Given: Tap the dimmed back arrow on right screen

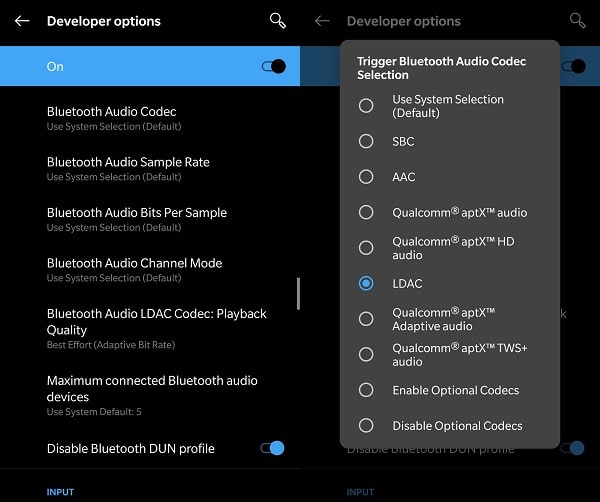Looking at the screenshot, I should coord(322,21).
